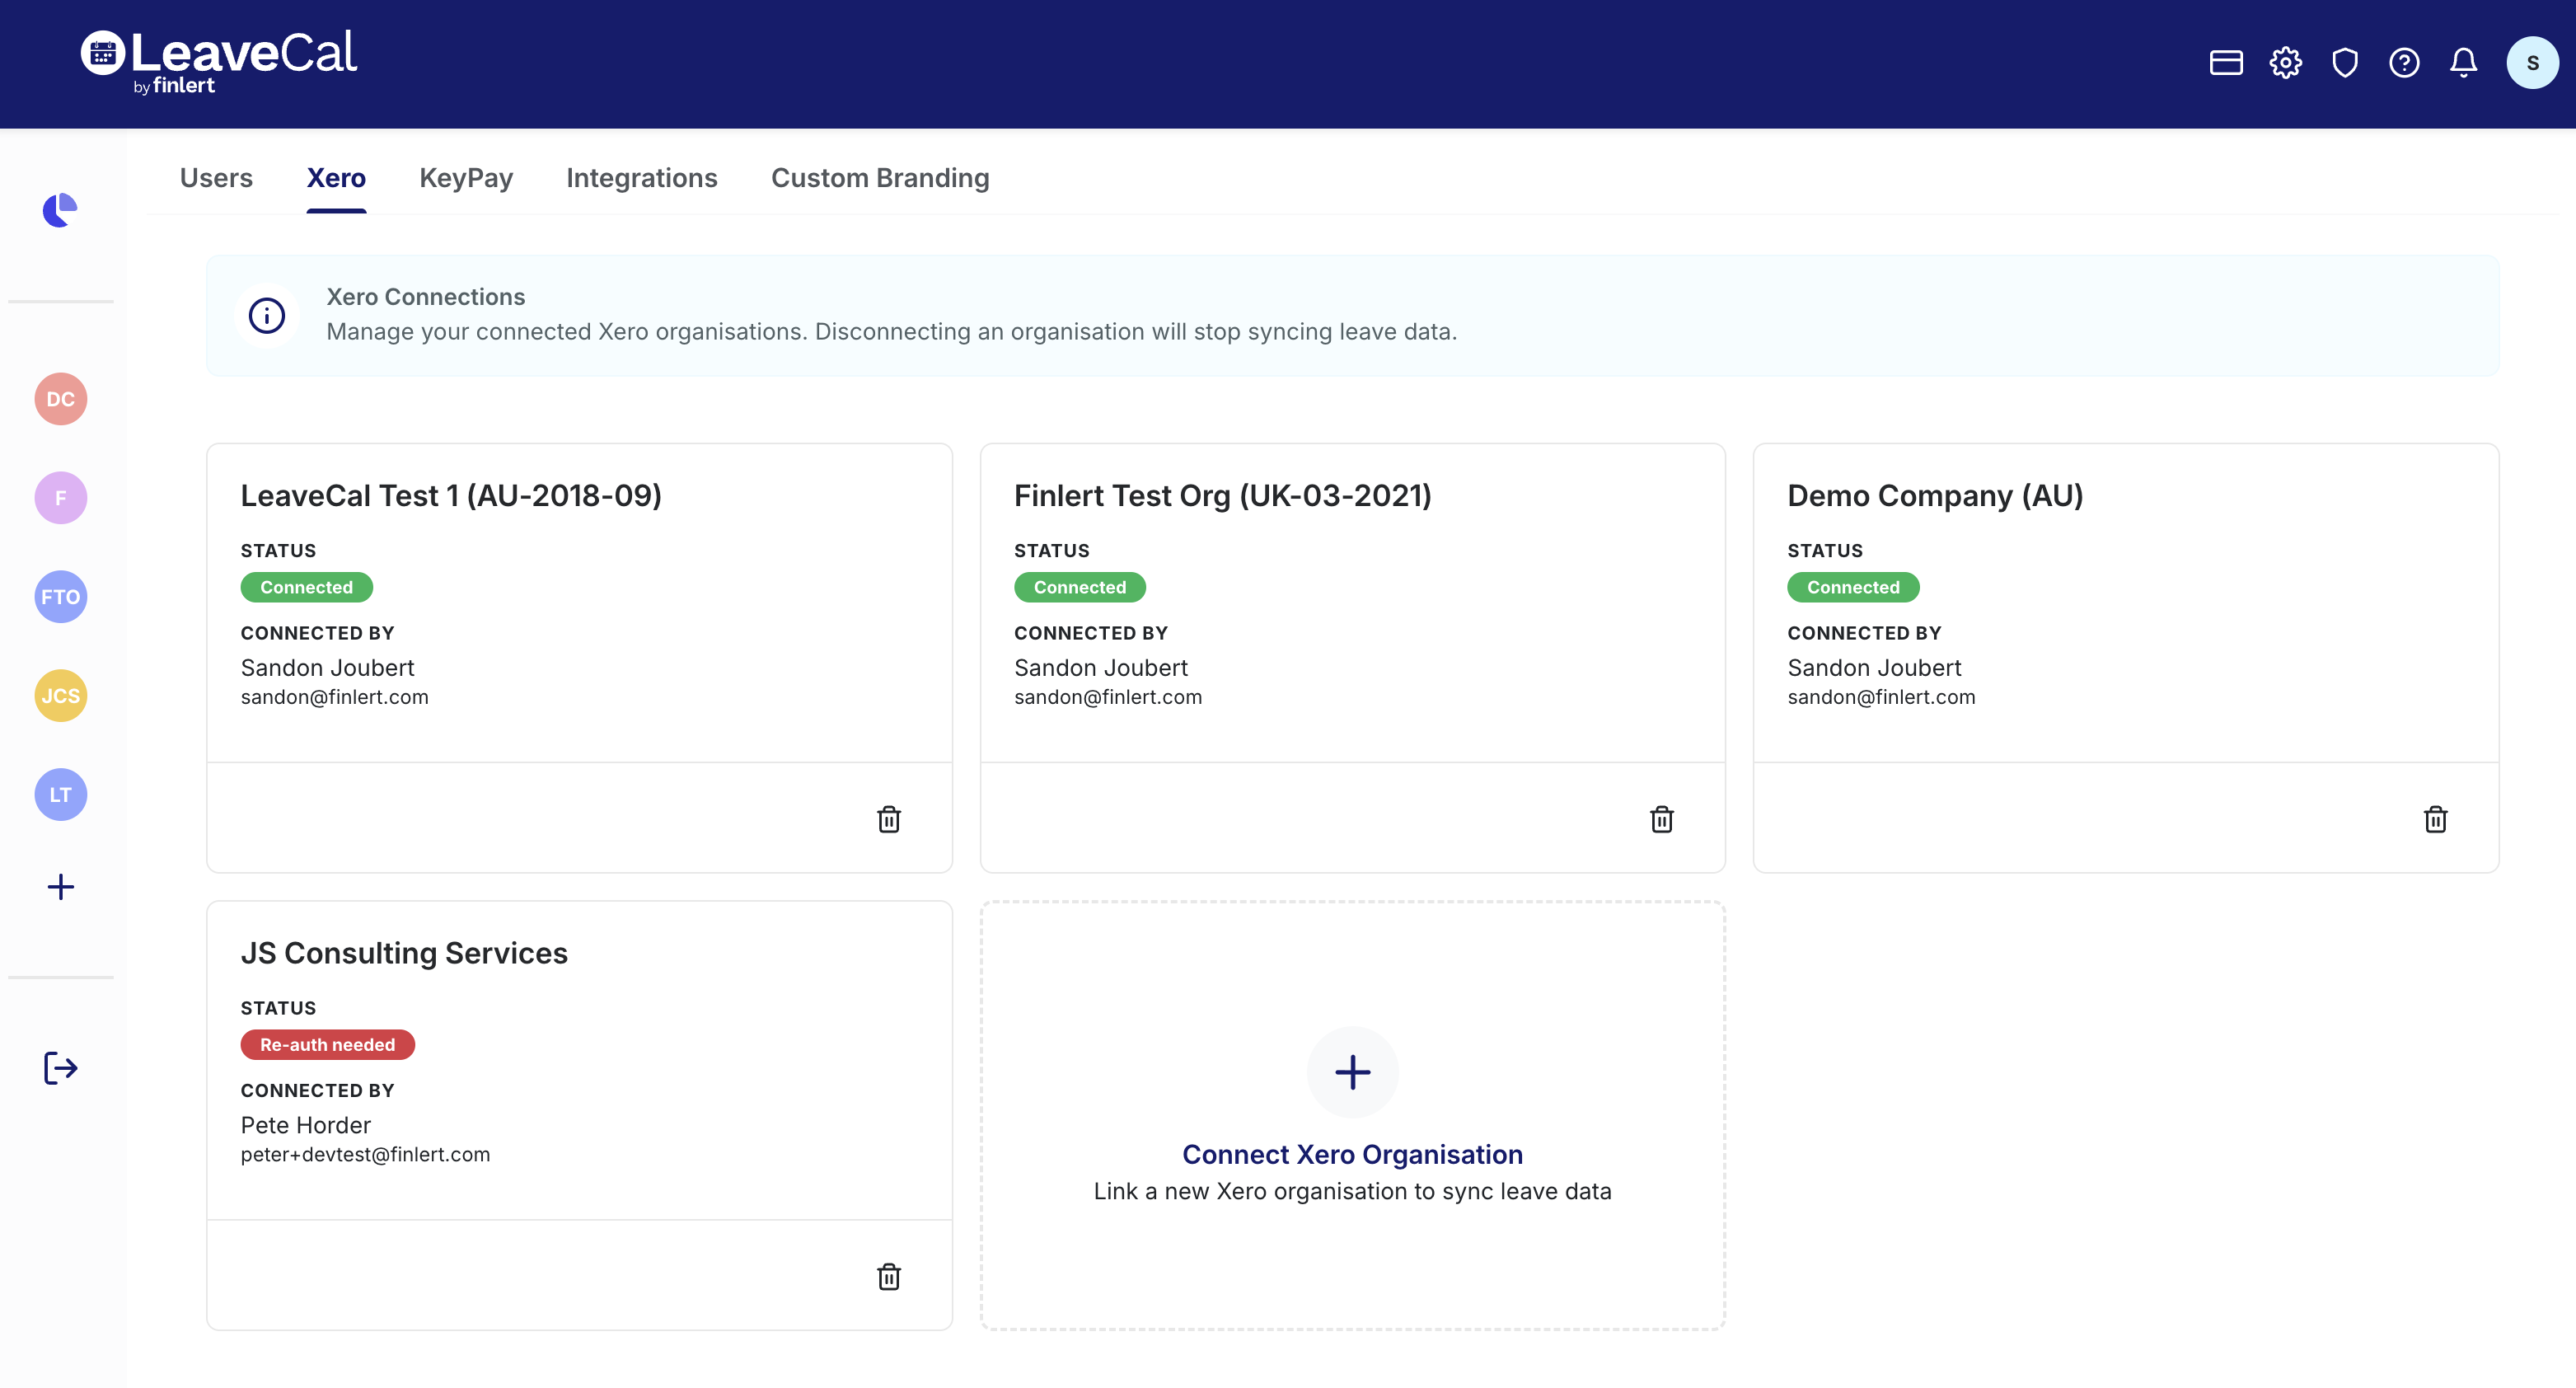Image resolution: width=2576 pixels, height=1388 pixels.
Task: Select the F organisation avatar
Action: pyautogui.click(x=61, y=498)
